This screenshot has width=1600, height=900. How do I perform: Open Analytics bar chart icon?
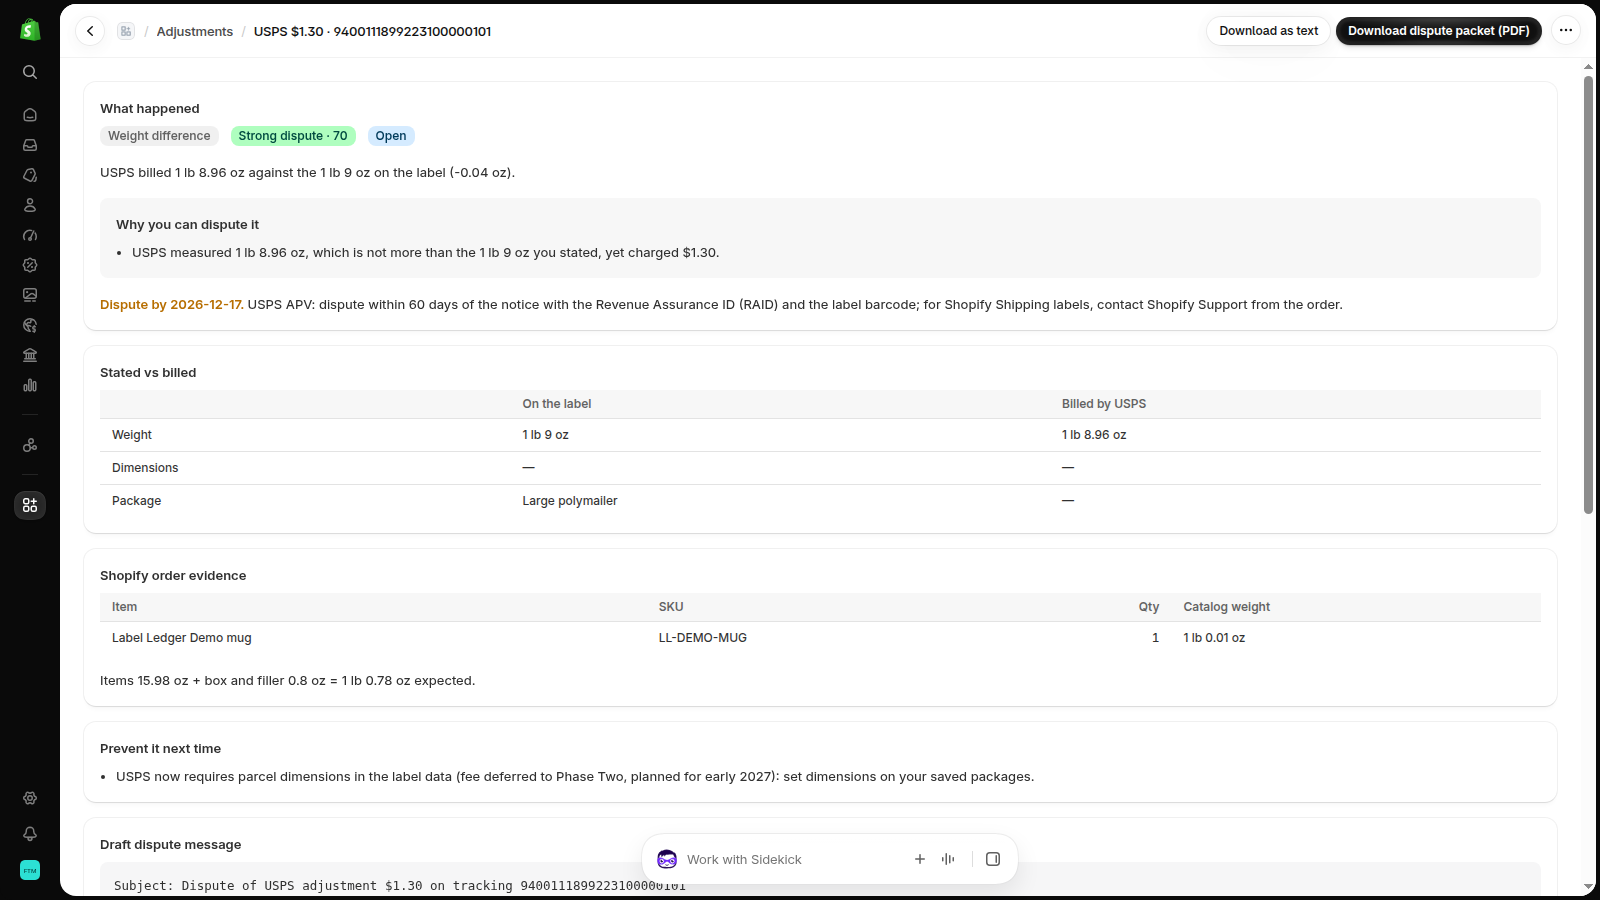pyautogui.click(x=30, y=385)
